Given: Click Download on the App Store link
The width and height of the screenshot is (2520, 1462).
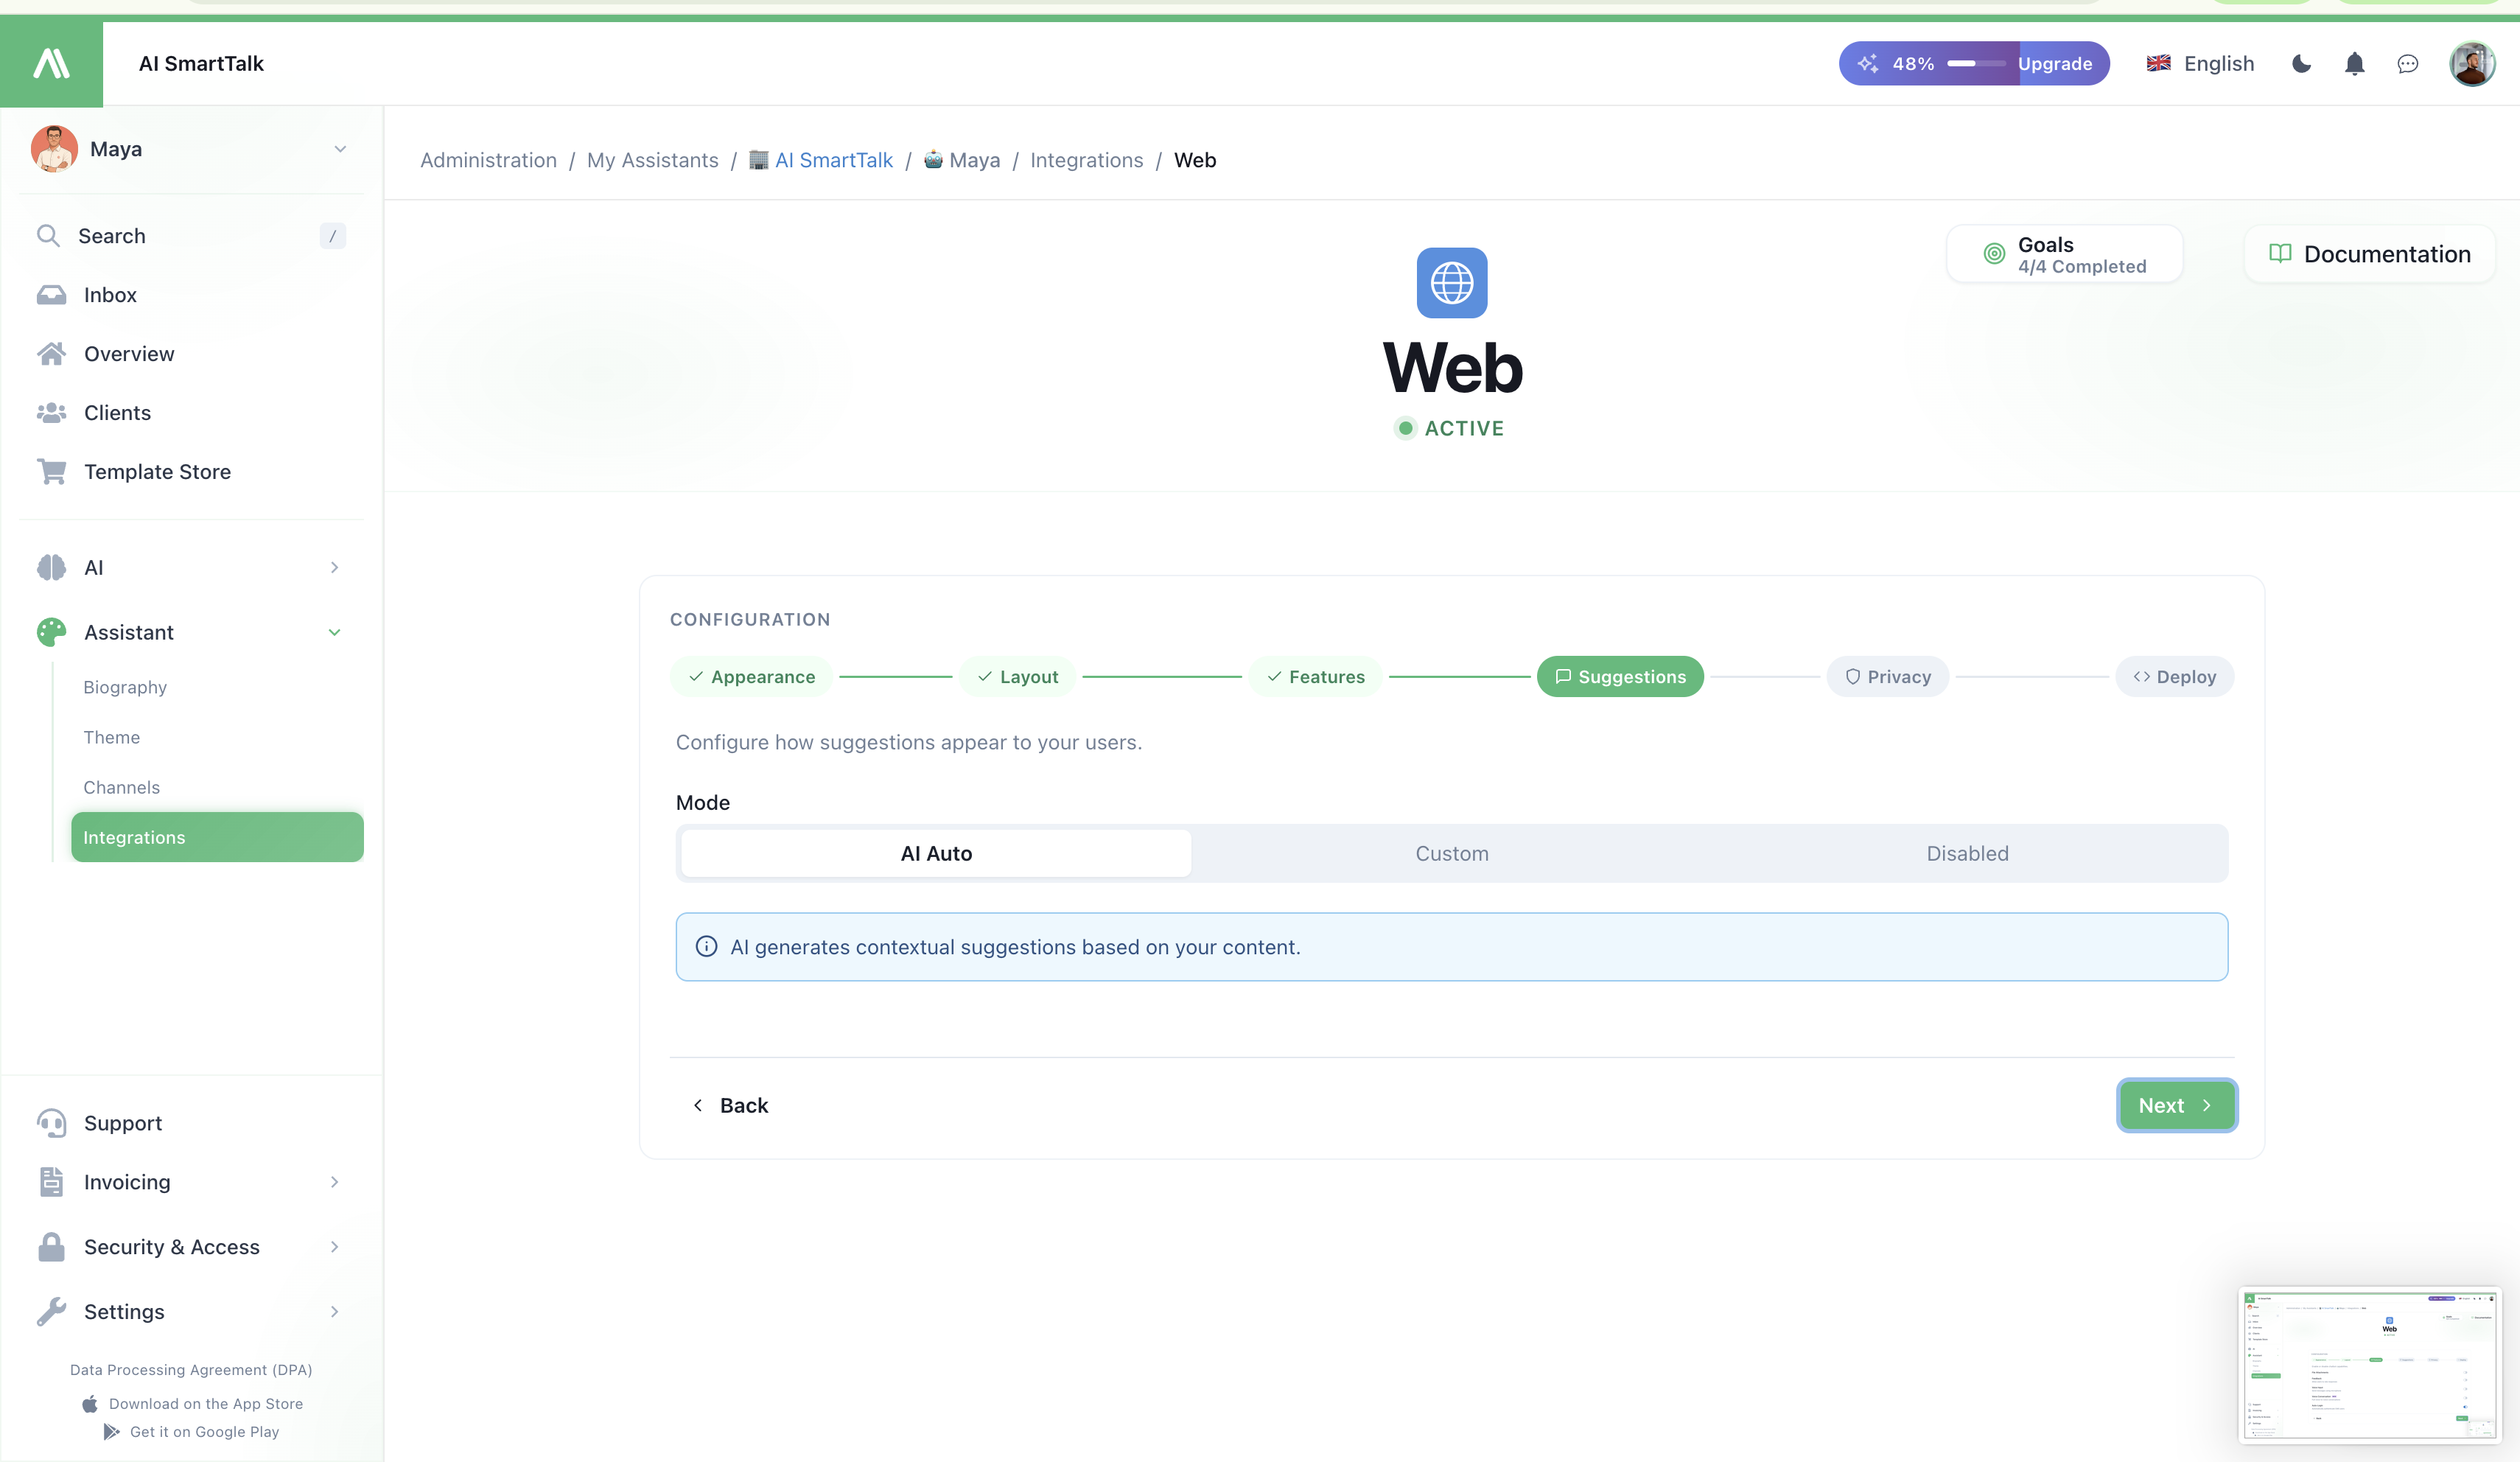Looking at the screenshot, I should pos(192,1404).
